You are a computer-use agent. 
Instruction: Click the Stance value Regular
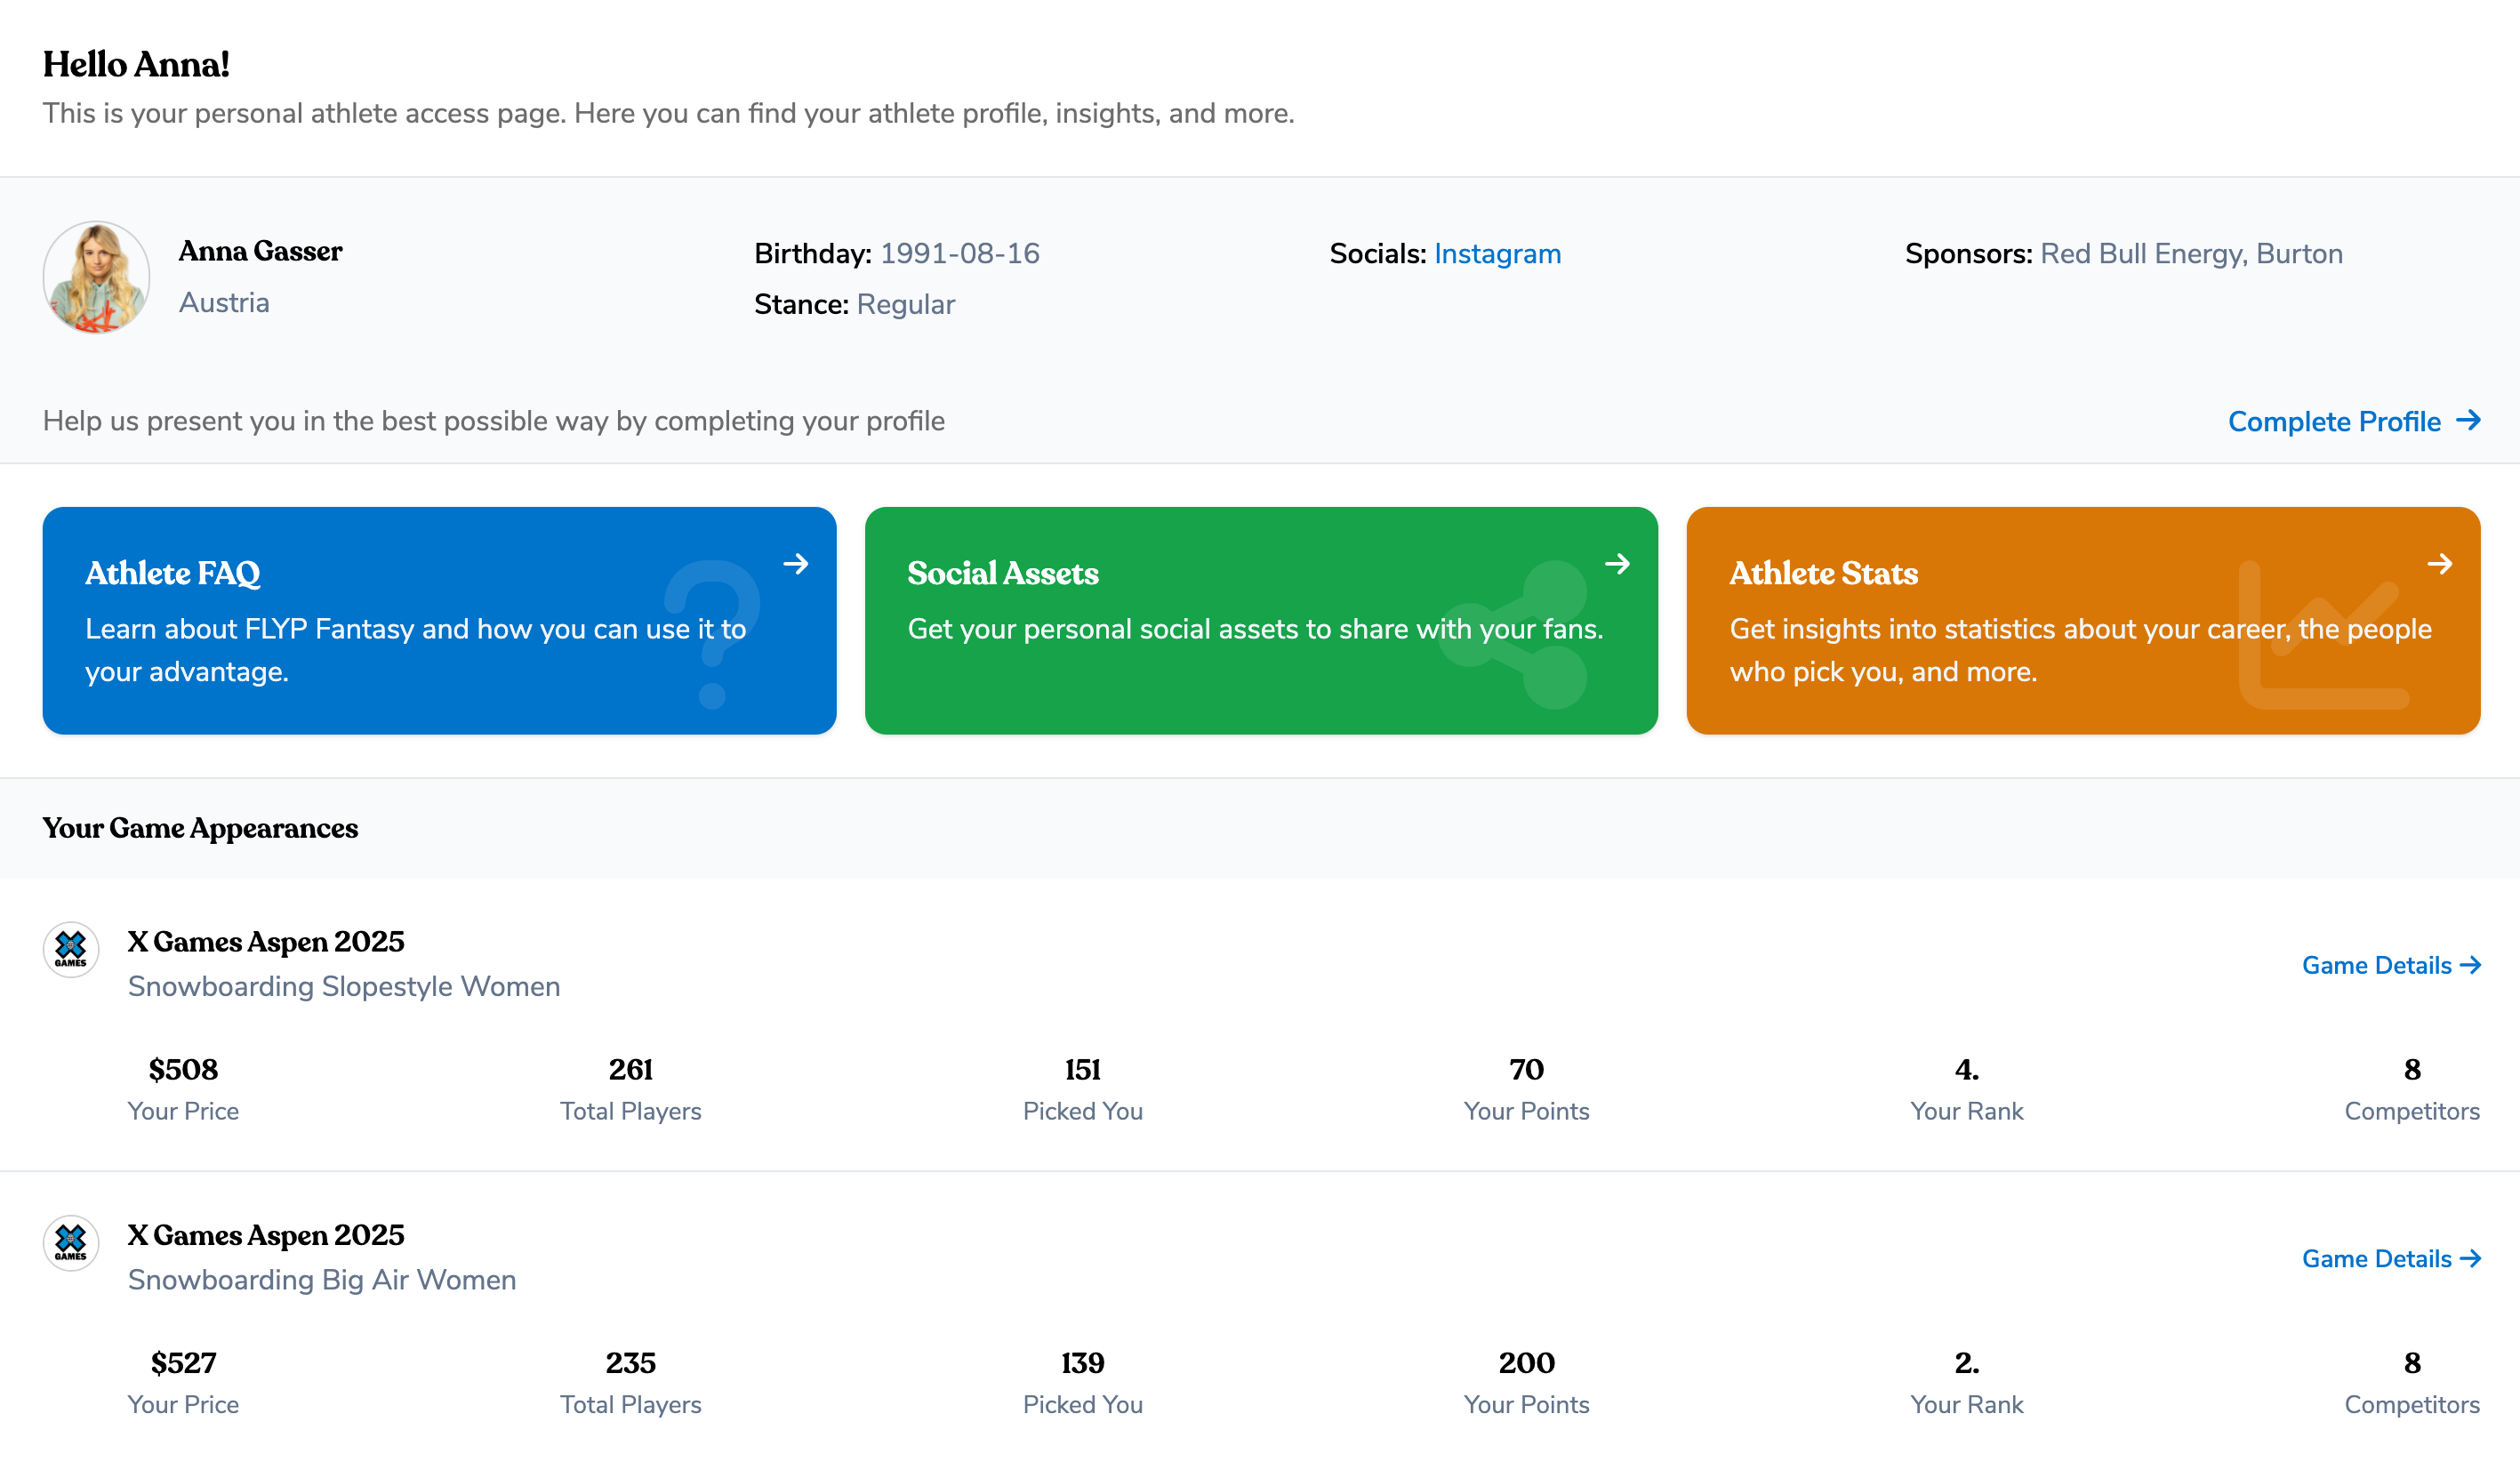tap(906, 304)
